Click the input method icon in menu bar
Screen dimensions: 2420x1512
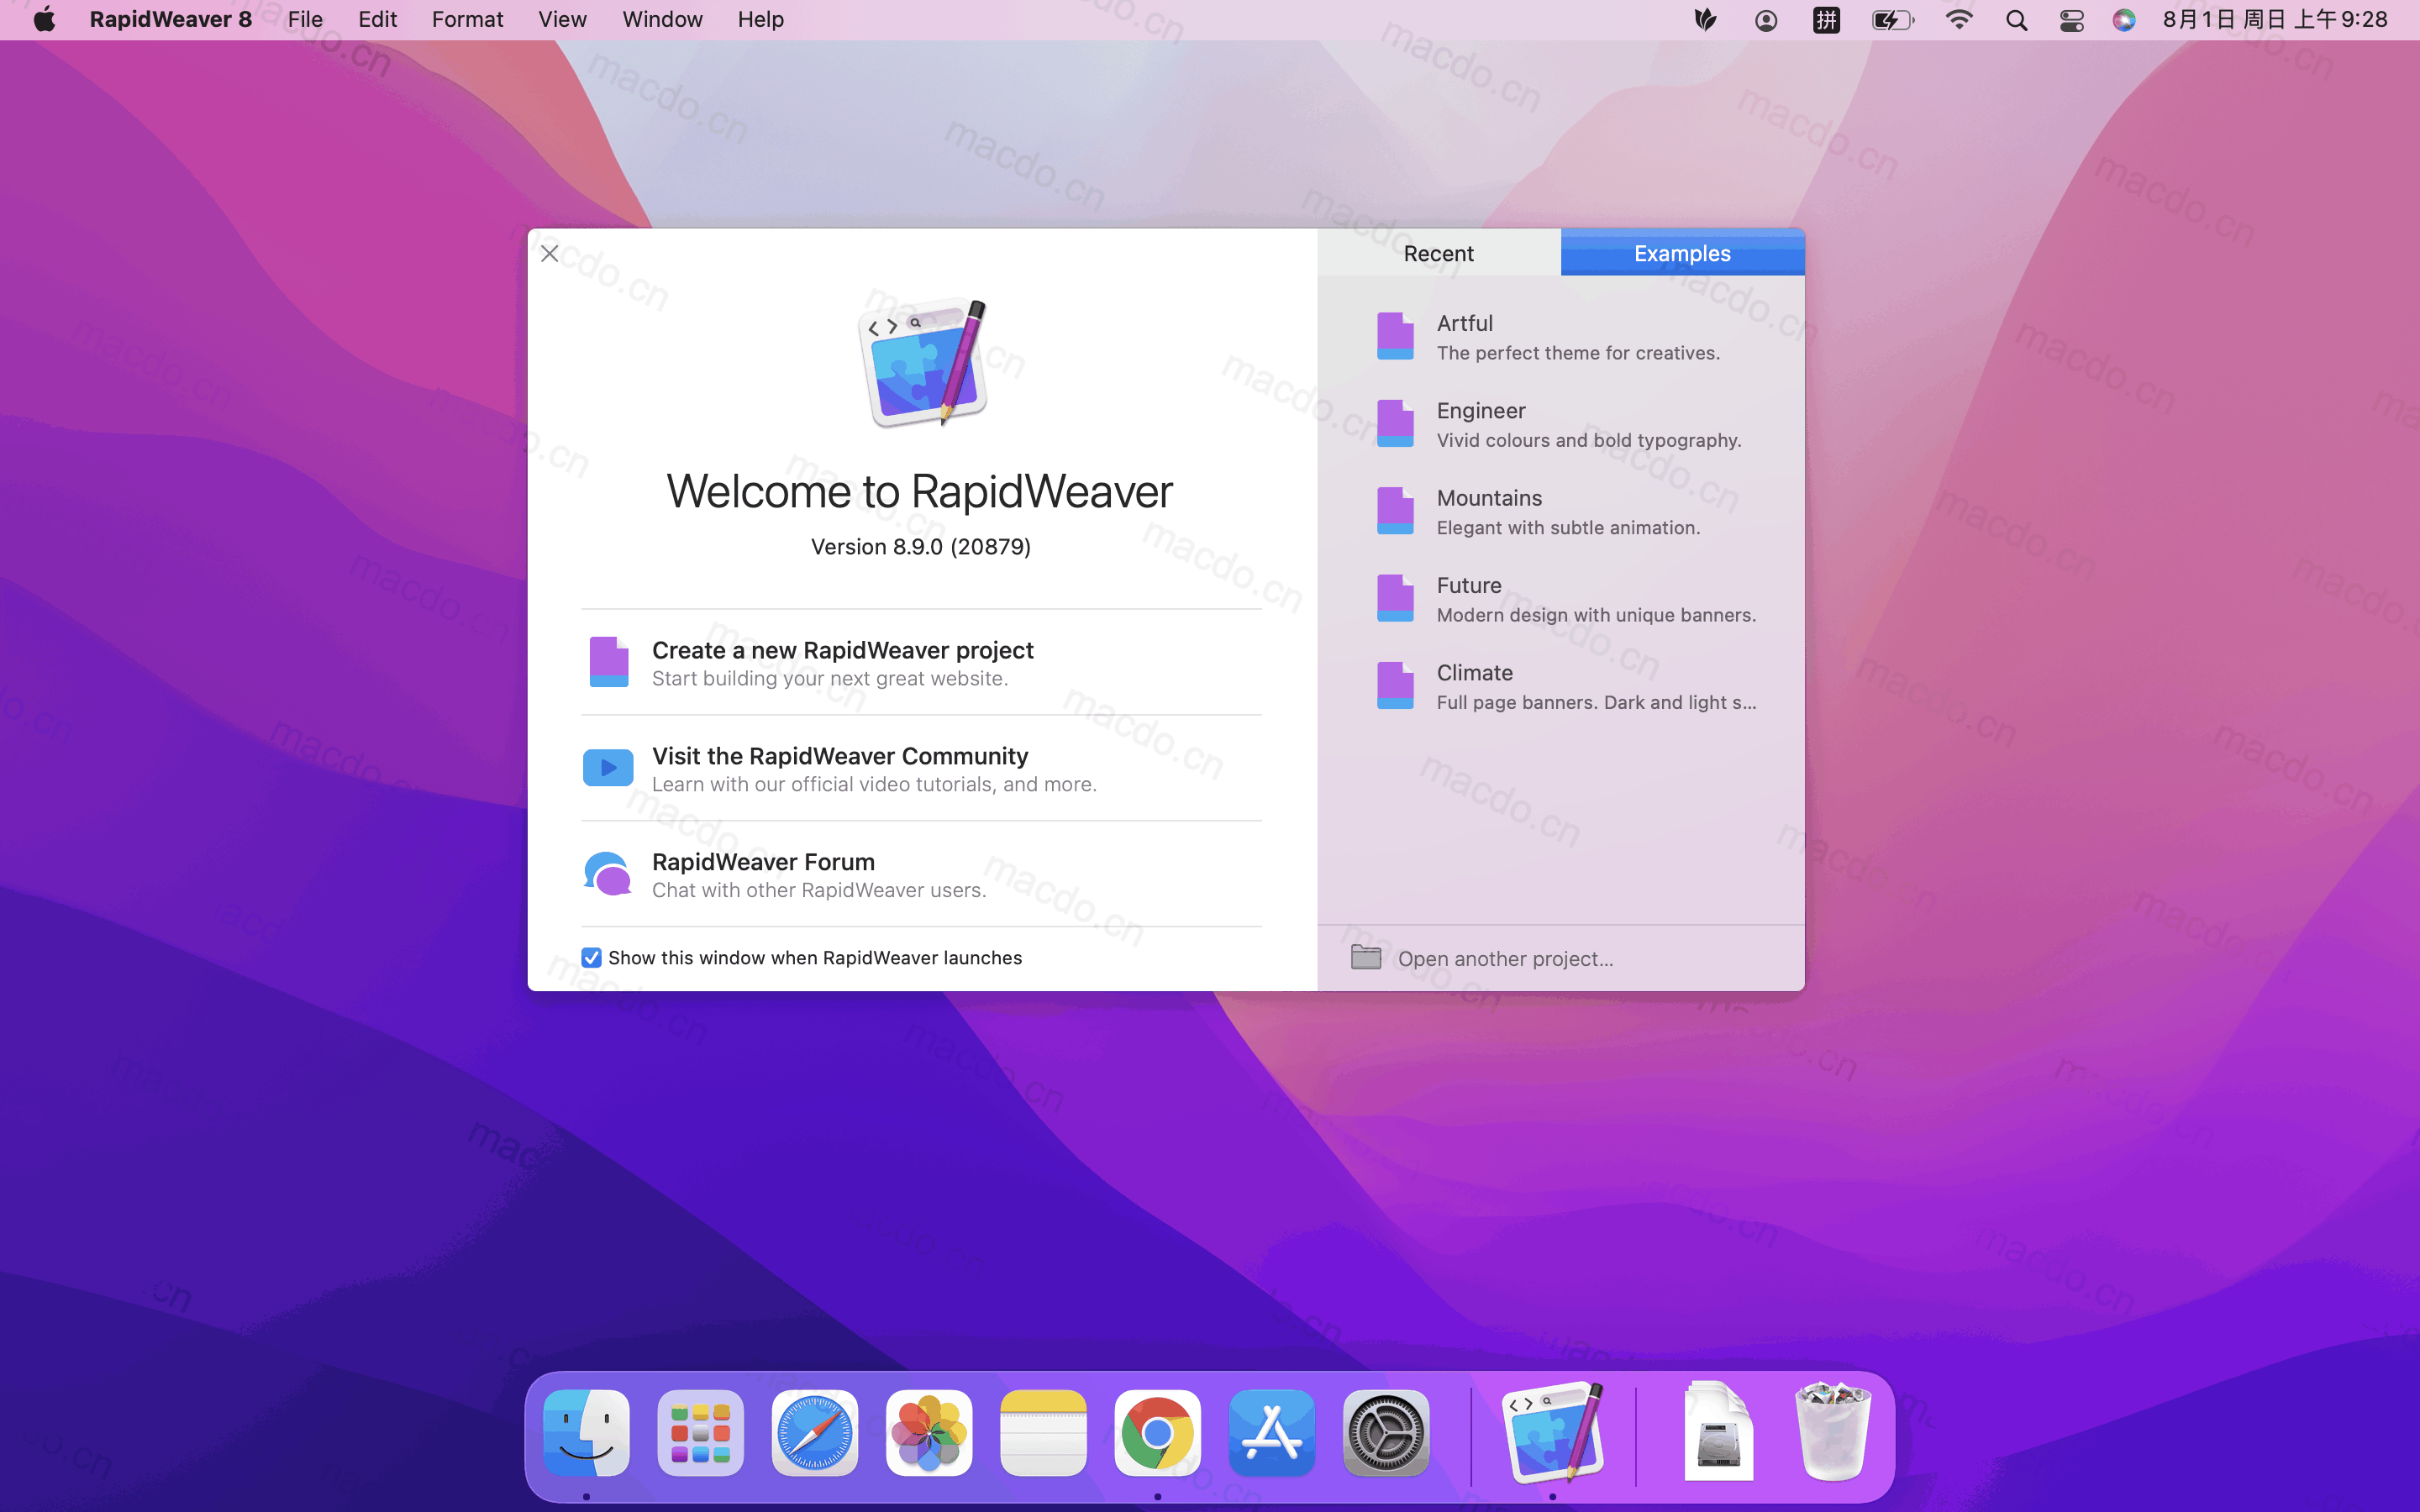(x=1826, y=20)
